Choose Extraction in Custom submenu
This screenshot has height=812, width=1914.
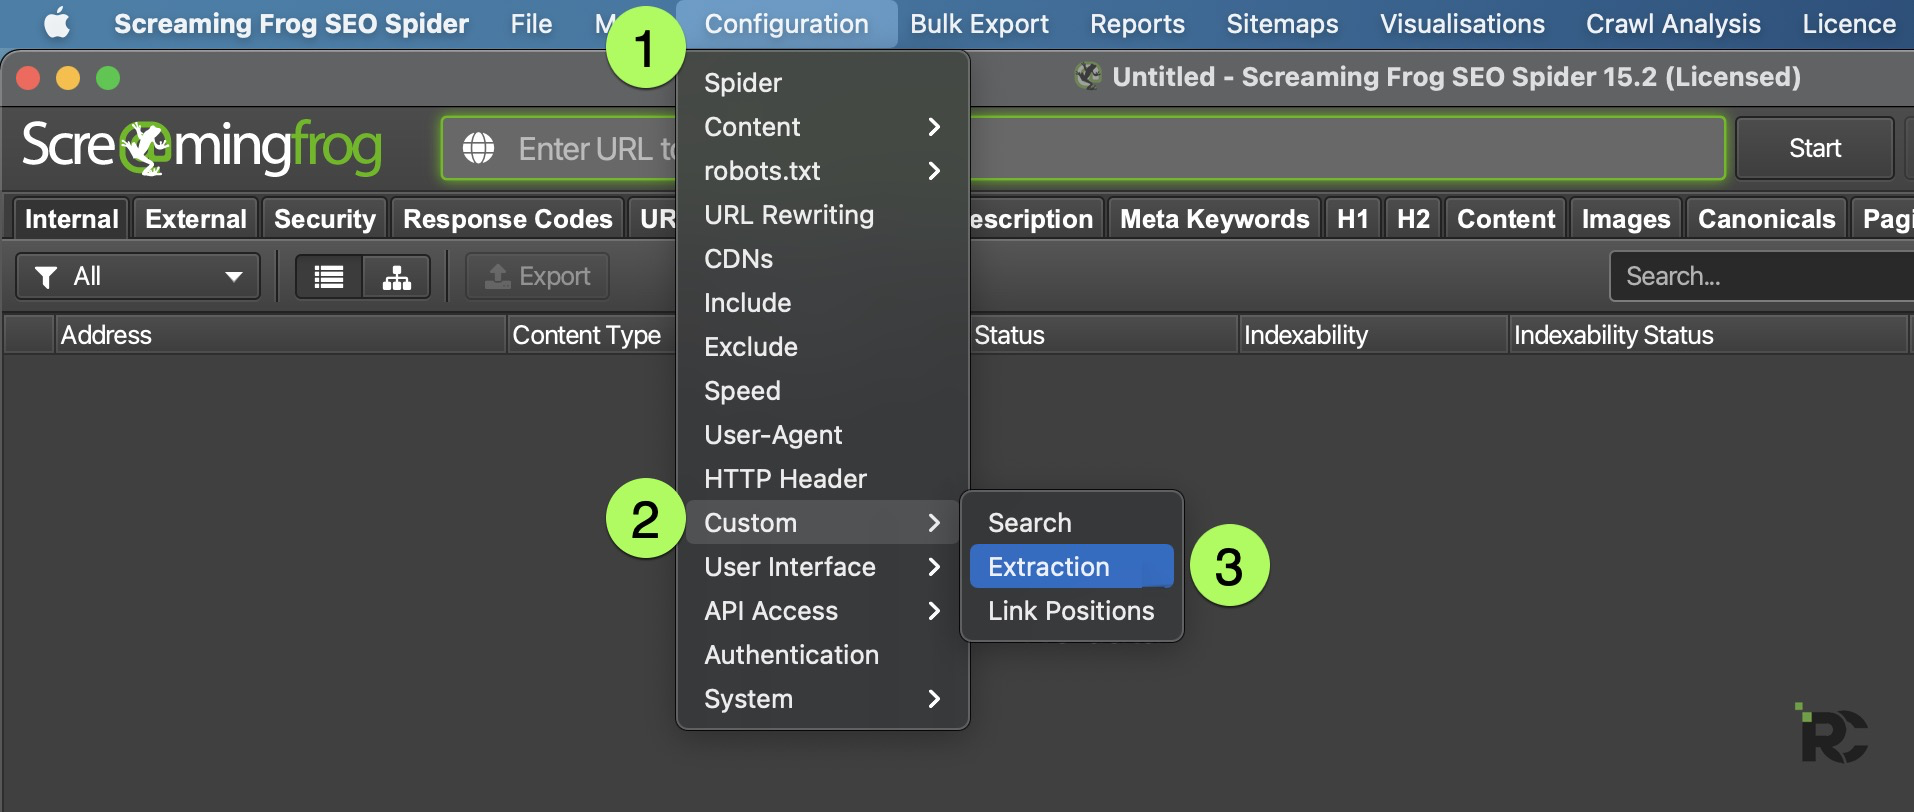pyautogui.click(x=1071, y=567)
